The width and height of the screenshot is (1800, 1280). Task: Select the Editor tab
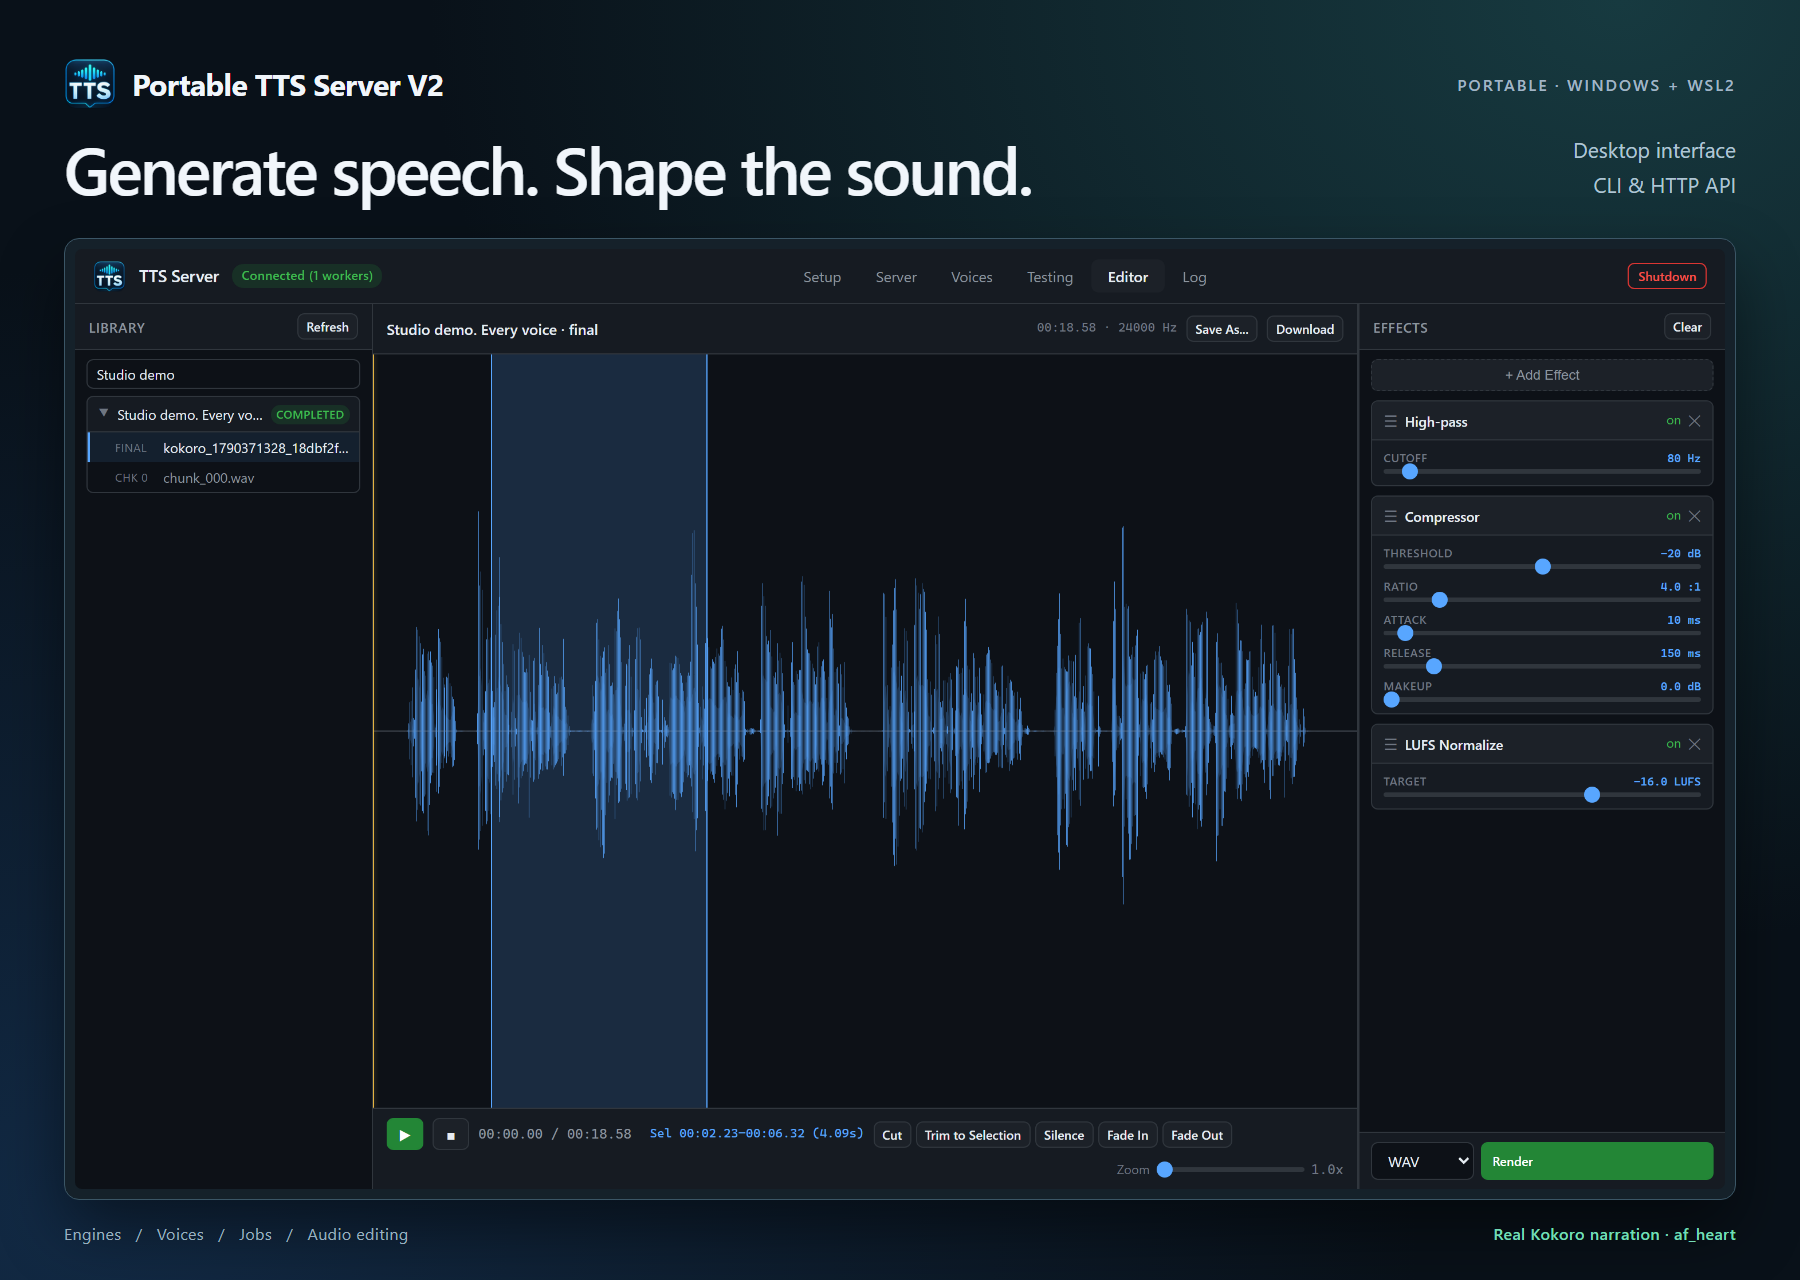pyautogui.click(x=1128, y=277)
